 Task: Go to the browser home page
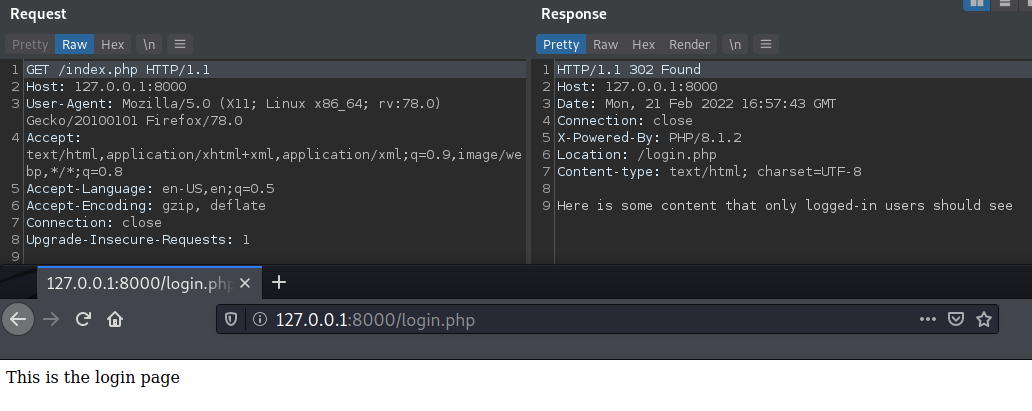click(x=115, y=319)
